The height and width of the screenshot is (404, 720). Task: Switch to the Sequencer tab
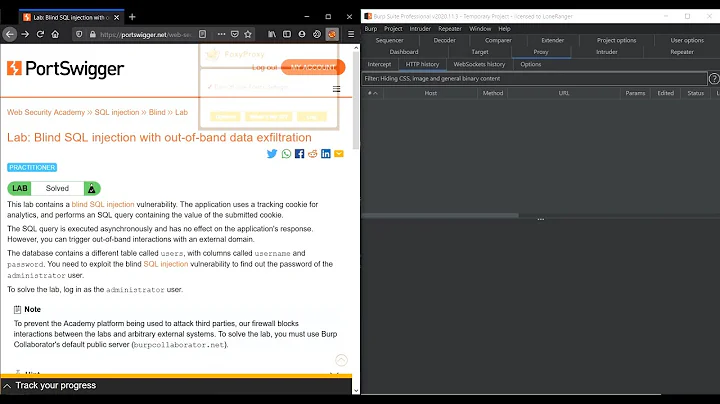[389, 40]
